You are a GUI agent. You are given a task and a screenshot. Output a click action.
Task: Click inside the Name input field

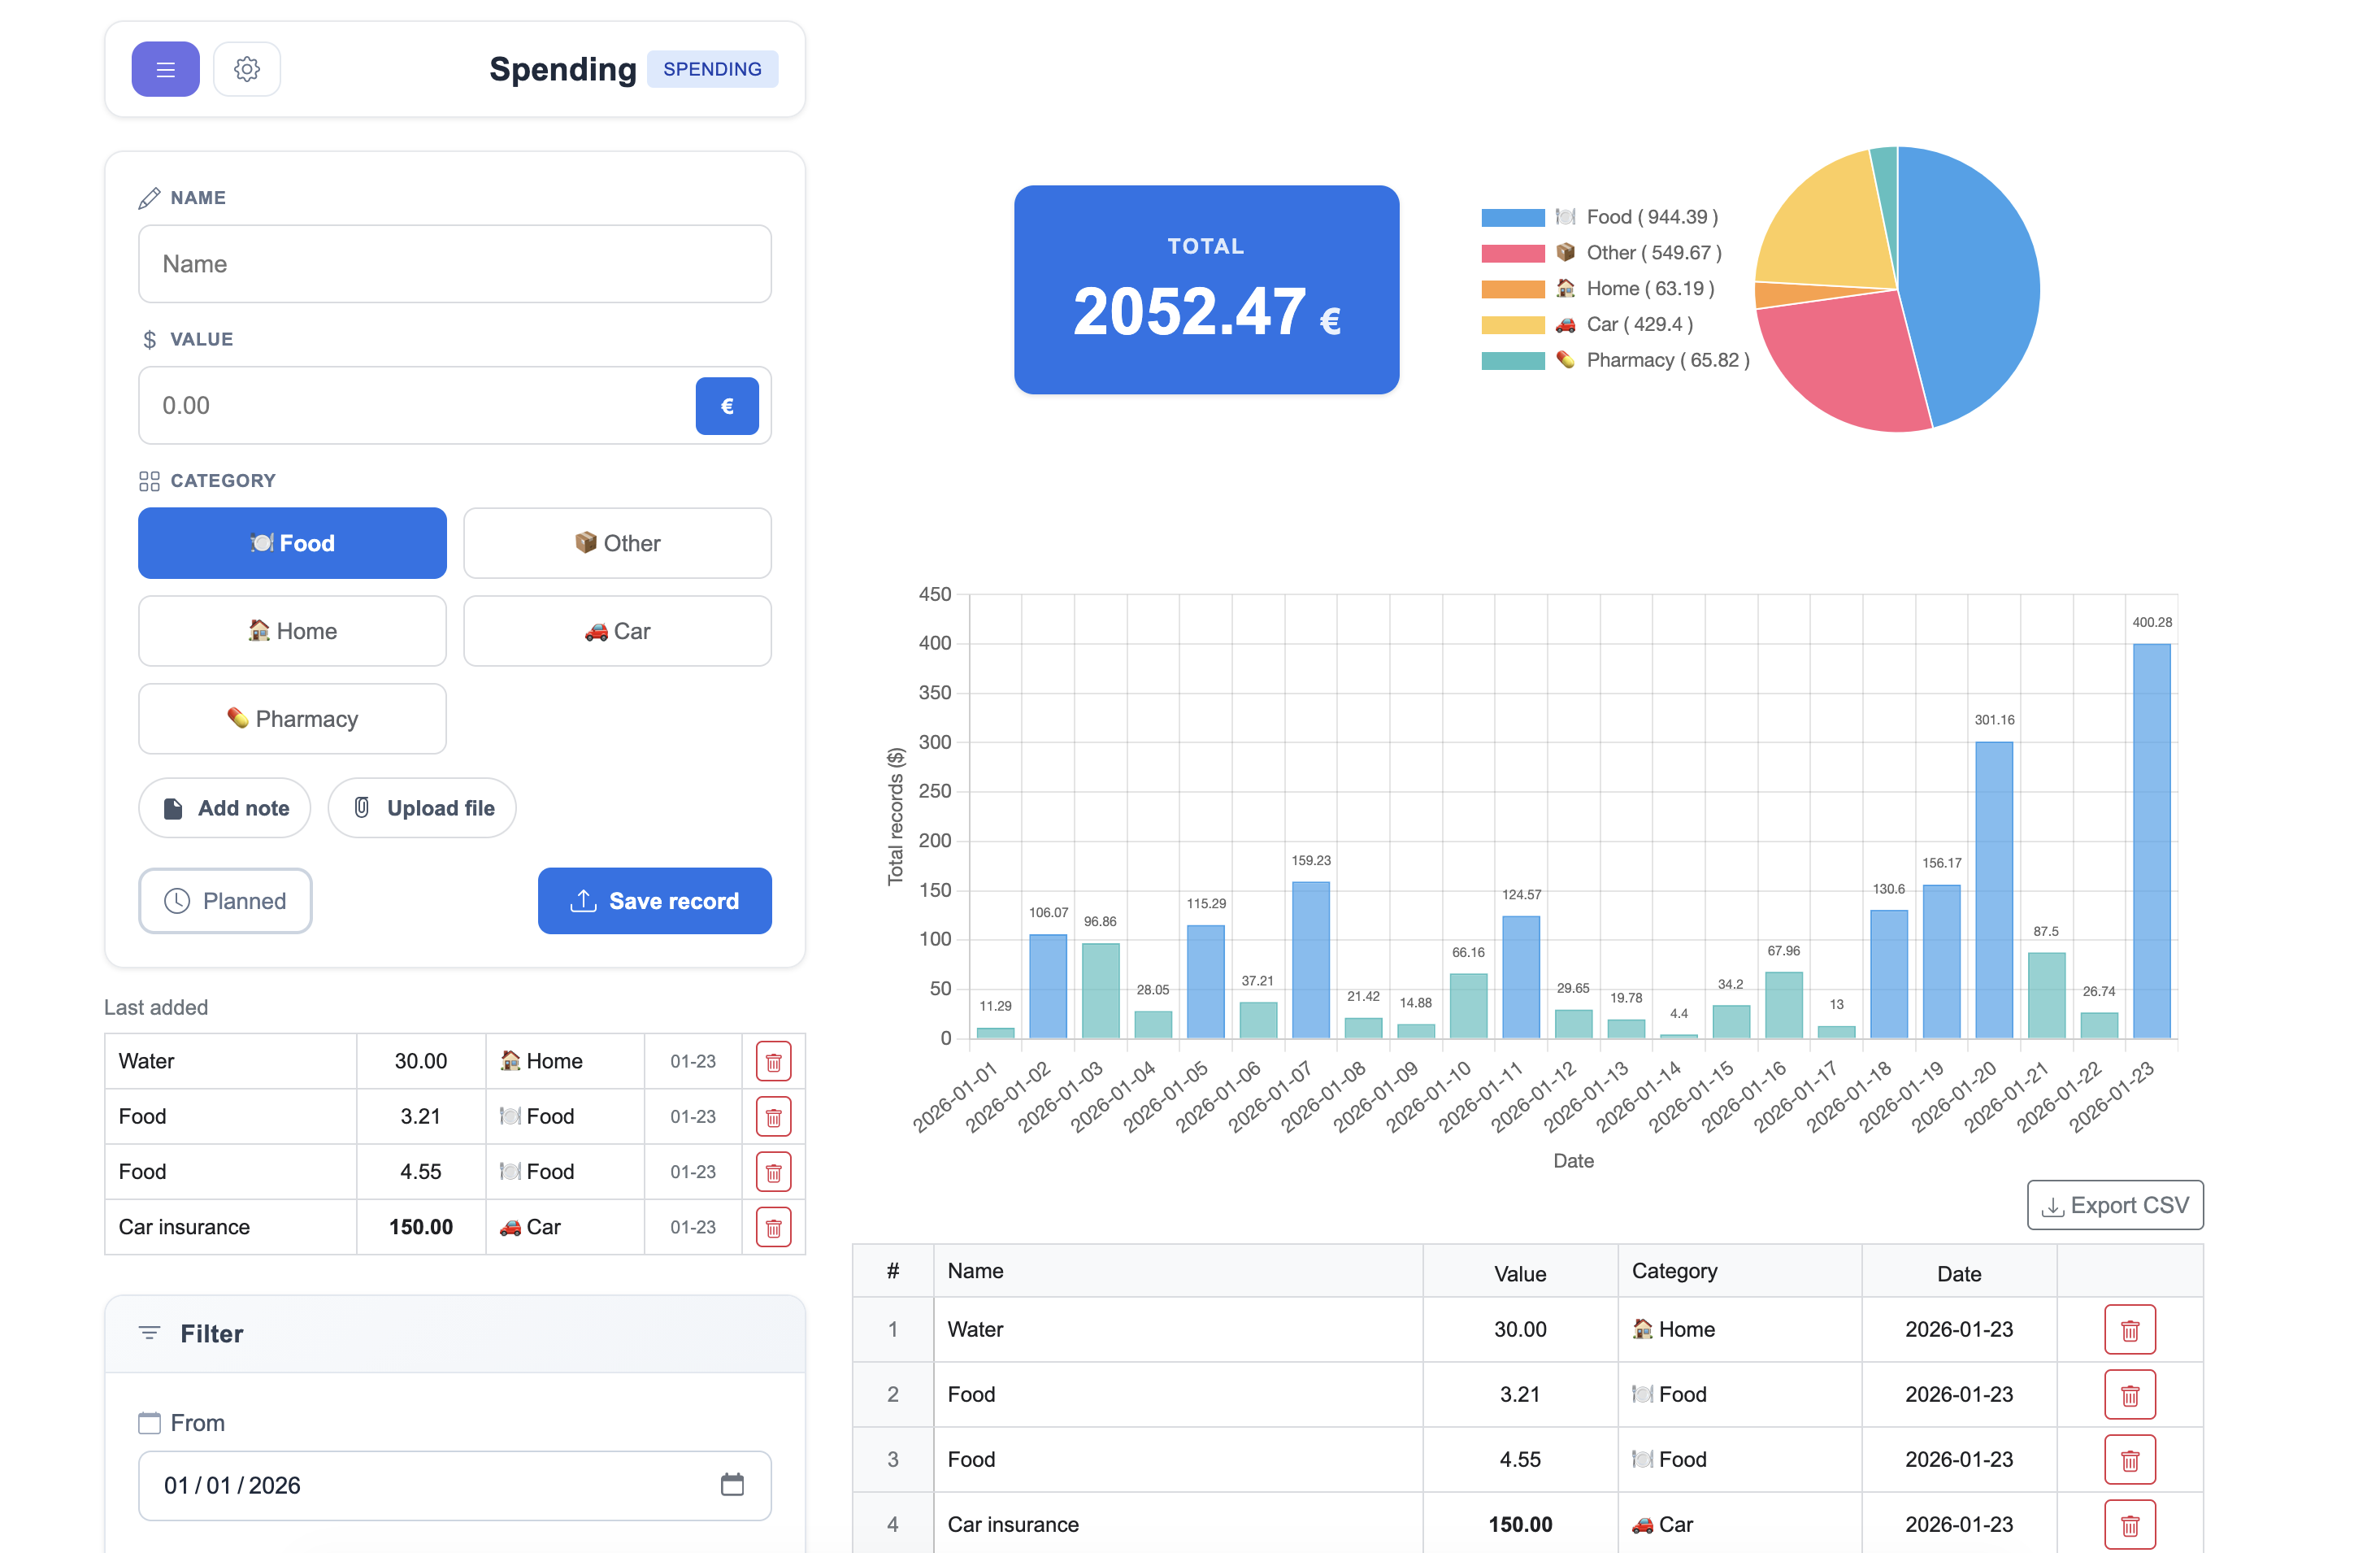pyautogui.click(x=455, y=263)
